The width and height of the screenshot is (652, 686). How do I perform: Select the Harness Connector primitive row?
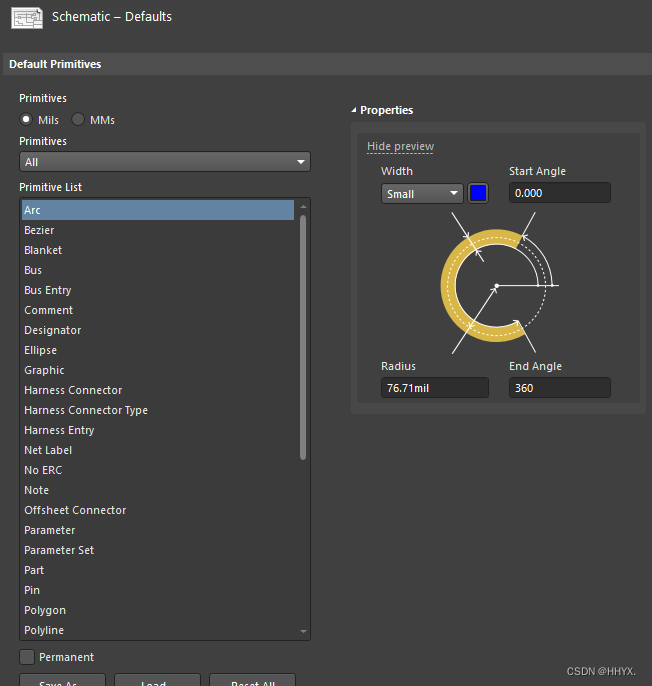[158, 390]
